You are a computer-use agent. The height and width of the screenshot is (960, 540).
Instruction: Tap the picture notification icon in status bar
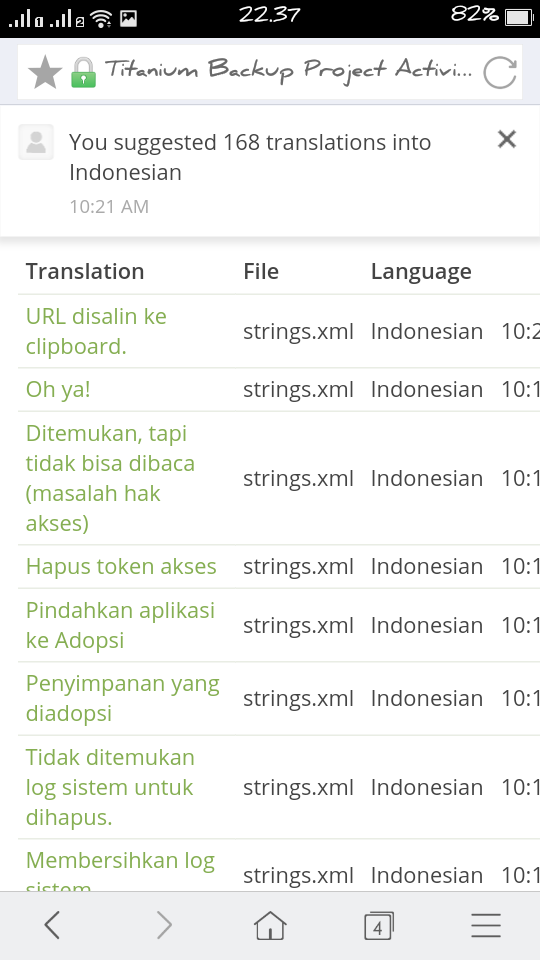[128, 18]
